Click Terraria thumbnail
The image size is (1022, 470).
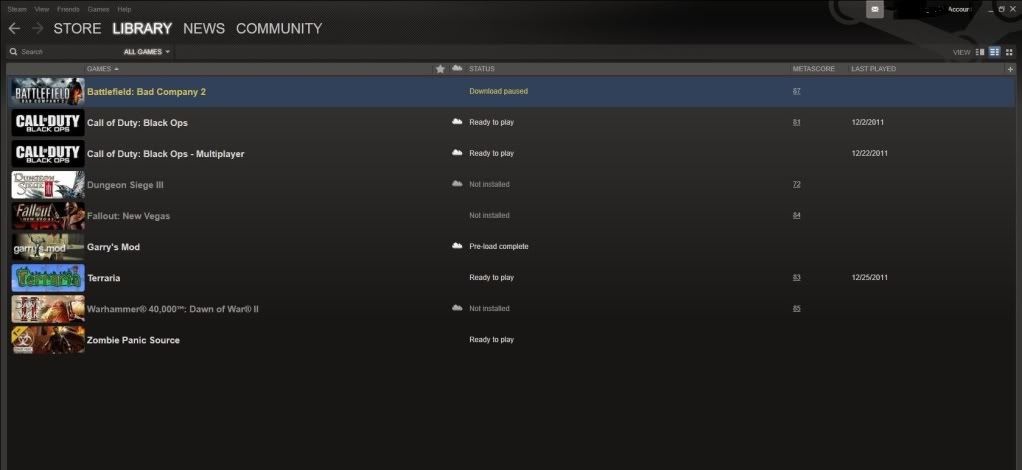tap(48, 278)
